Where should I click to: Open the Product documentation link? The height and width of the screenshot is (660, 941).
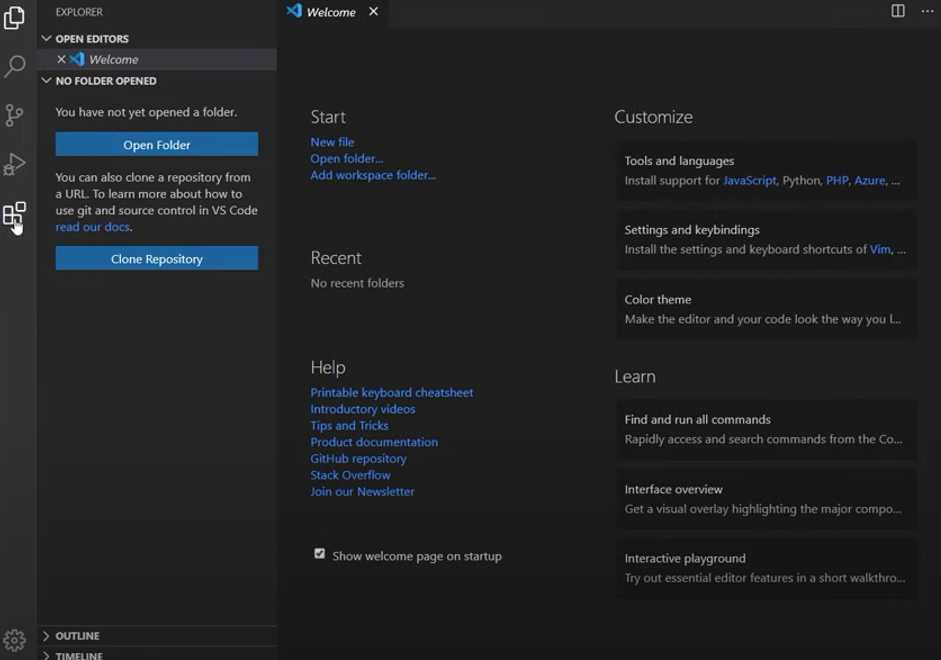[x=374, y=442]
